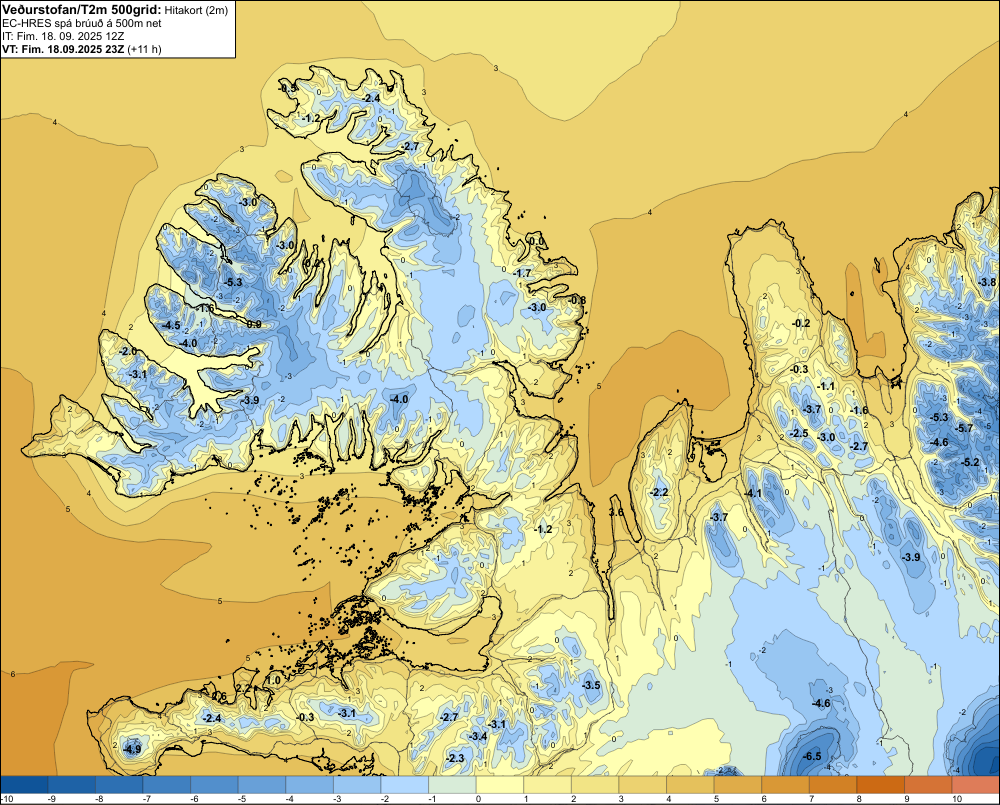Click the -4.1 temperature value on the map
This screenshot has width=1000, height=805.
point(753,493)
